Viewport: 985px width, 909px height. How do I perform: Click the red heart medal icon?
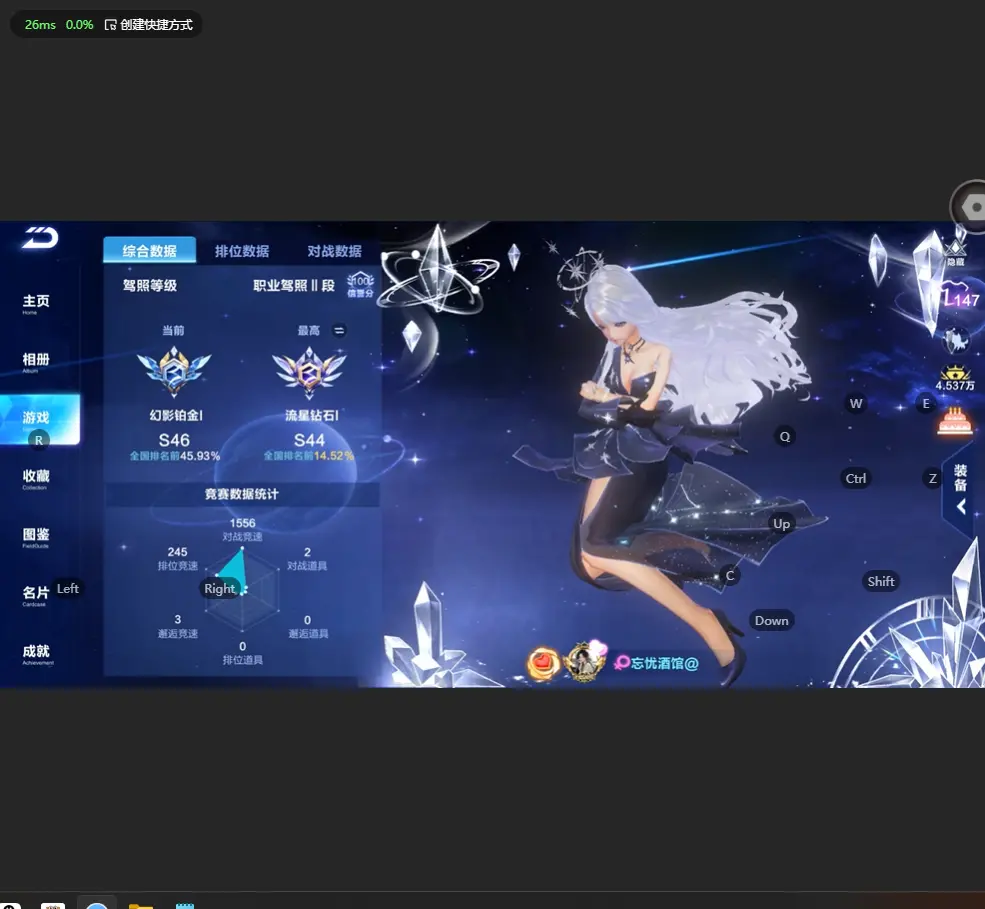coord(543,663)
